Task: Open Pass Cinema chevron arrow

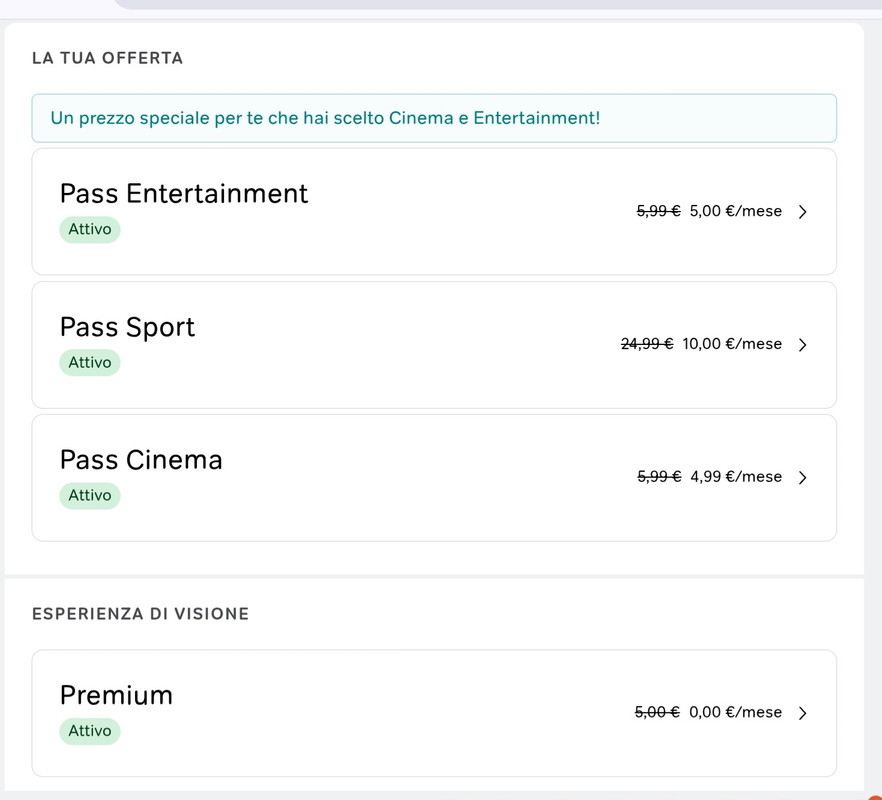Action: pyautogui.click(x=803, y=478)
